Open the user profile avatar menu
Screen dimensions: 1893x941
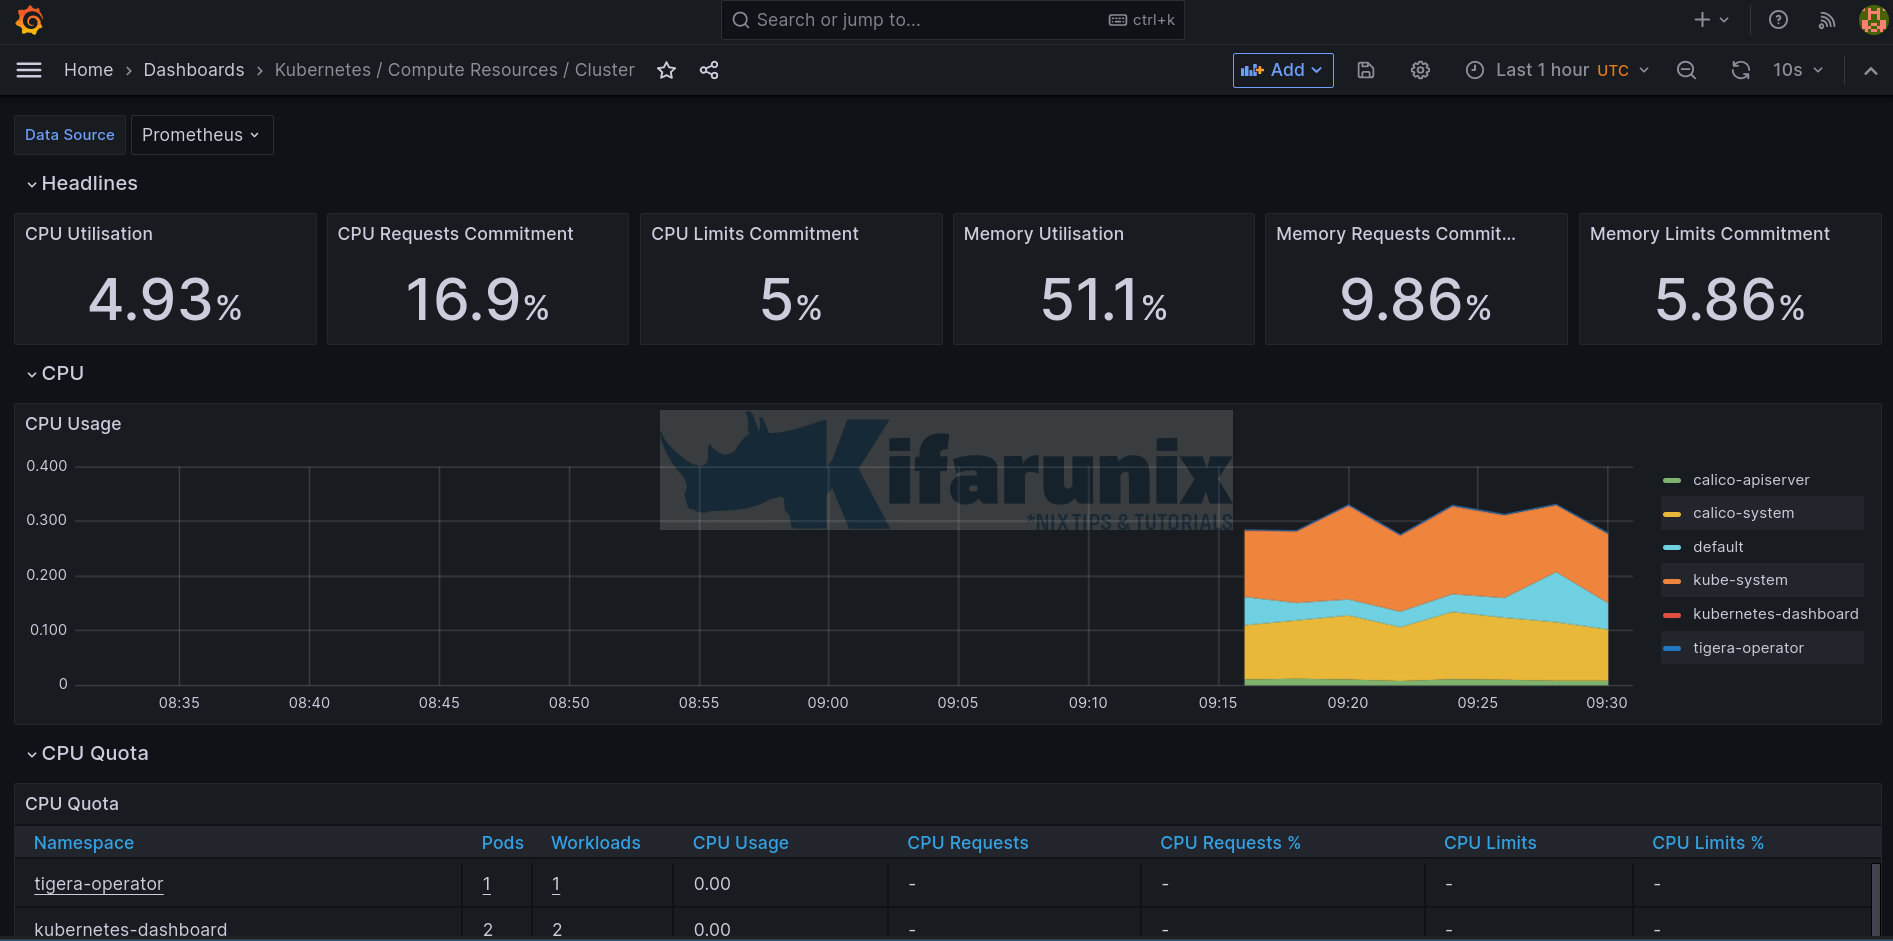[1872, 20]
